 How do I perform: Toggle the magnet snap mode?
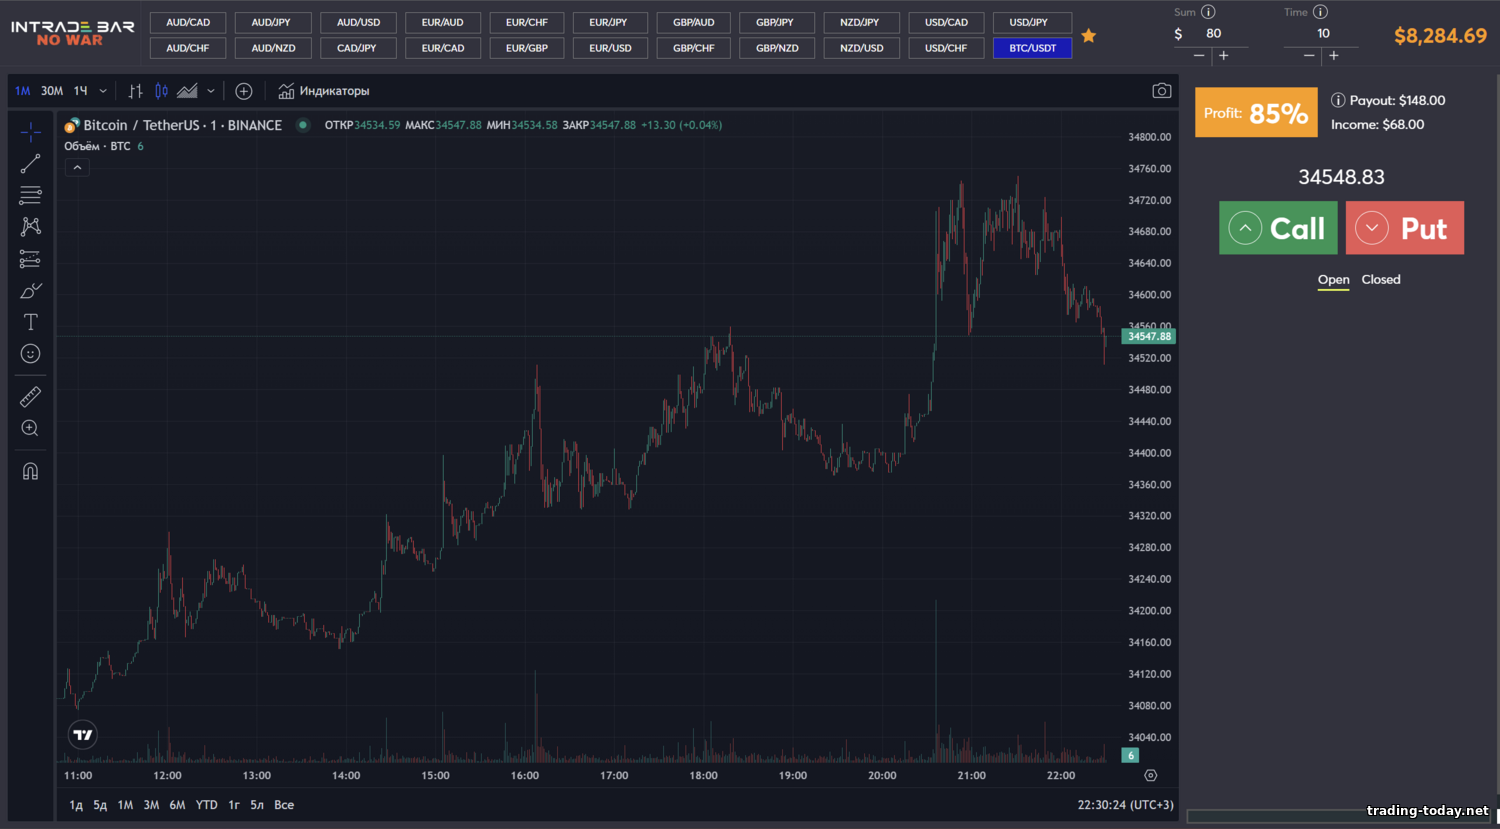(30, 471)
